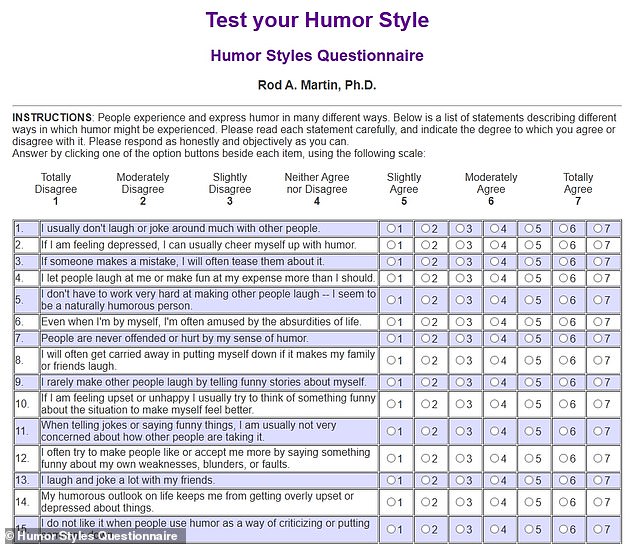Image resolution: width=634 pixels, height=544 pixels.
Task: Pick rating 6 for statement 12
Action: [562, 459]
